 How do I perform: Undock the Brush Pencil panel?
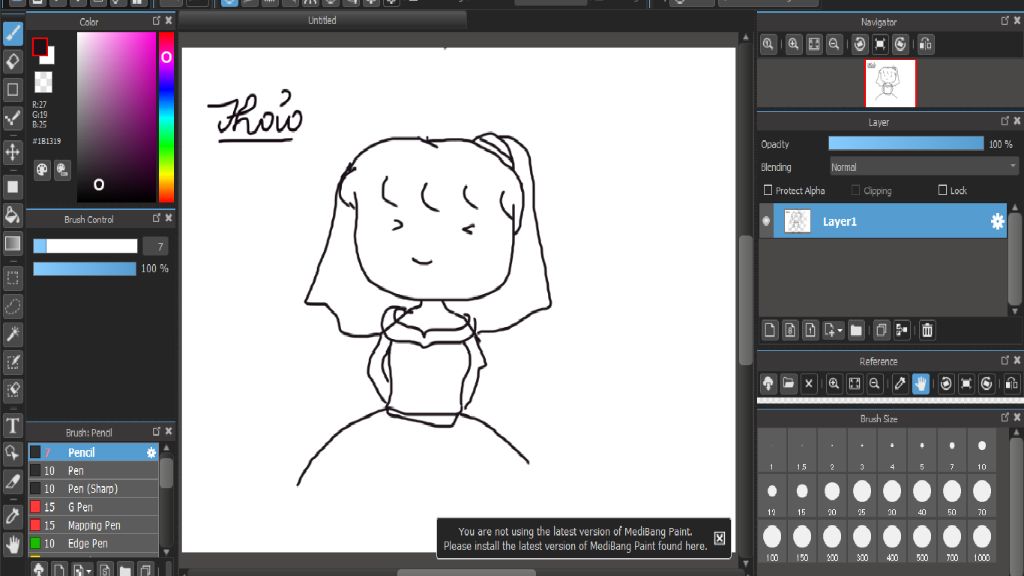pos(157,432)
